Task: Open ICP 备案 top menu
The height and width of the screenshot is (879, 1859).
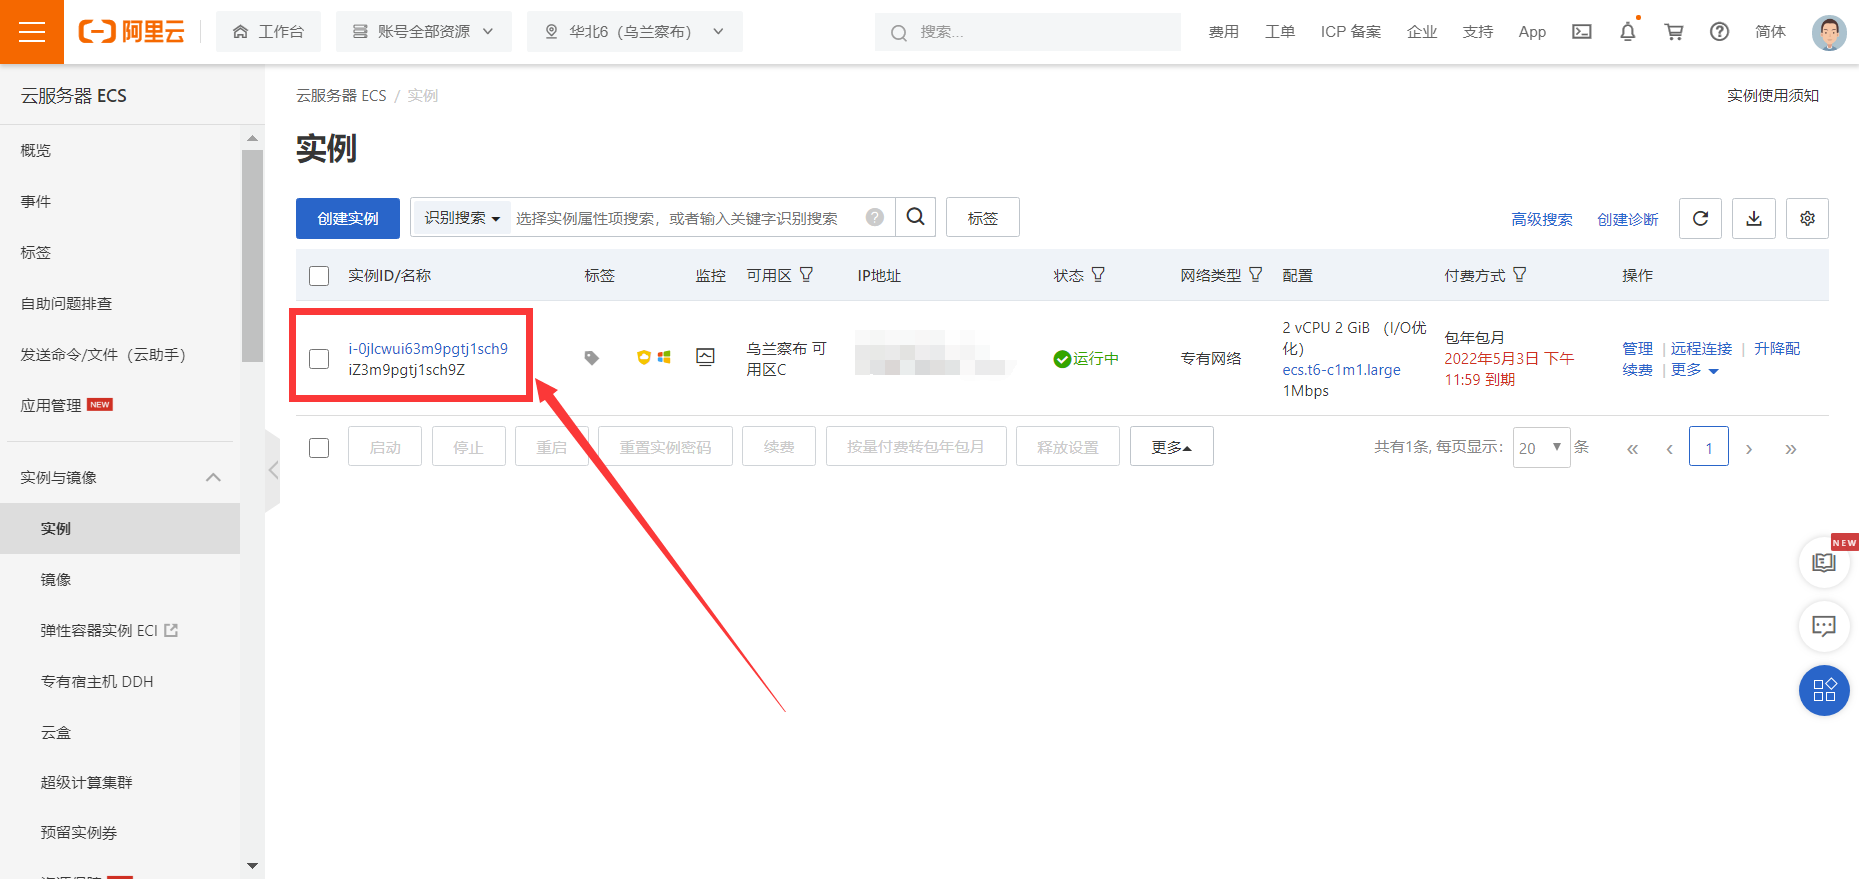Action: click(1350, 32)
